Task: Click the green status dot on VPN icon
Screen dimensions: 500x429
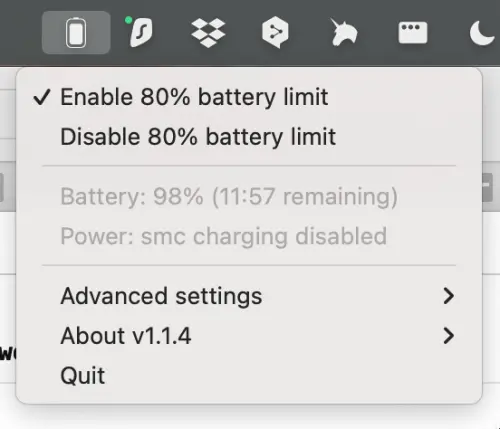Action: pyautogui.click(x=128, y=20)
